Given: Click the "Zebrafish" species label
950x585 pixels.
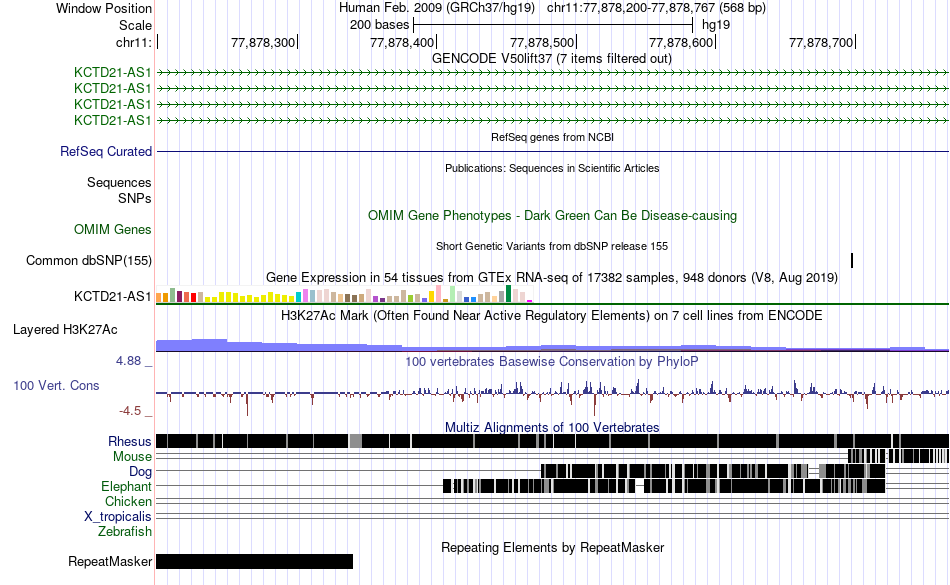Looking at the screenshot, I should [125, 531].
